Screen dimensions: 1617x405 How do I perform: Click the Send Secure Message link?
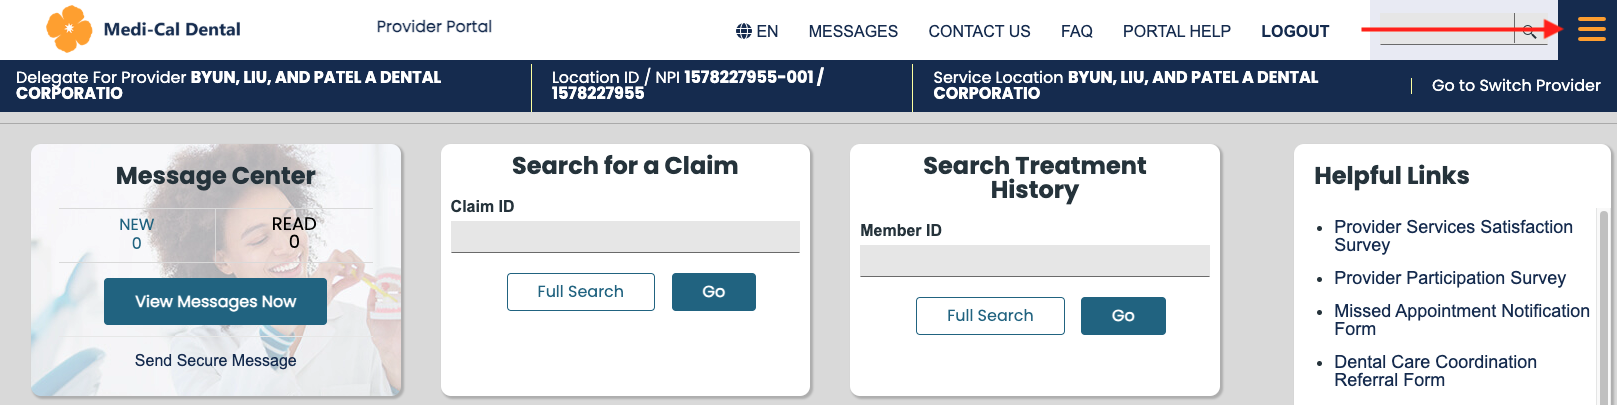pos(215,360)
